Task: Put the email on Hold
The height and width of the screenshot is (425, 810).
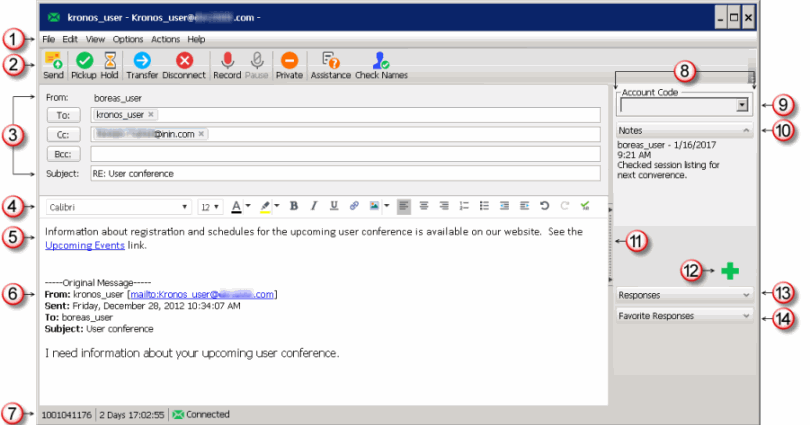Action: [x=109, y=62]
